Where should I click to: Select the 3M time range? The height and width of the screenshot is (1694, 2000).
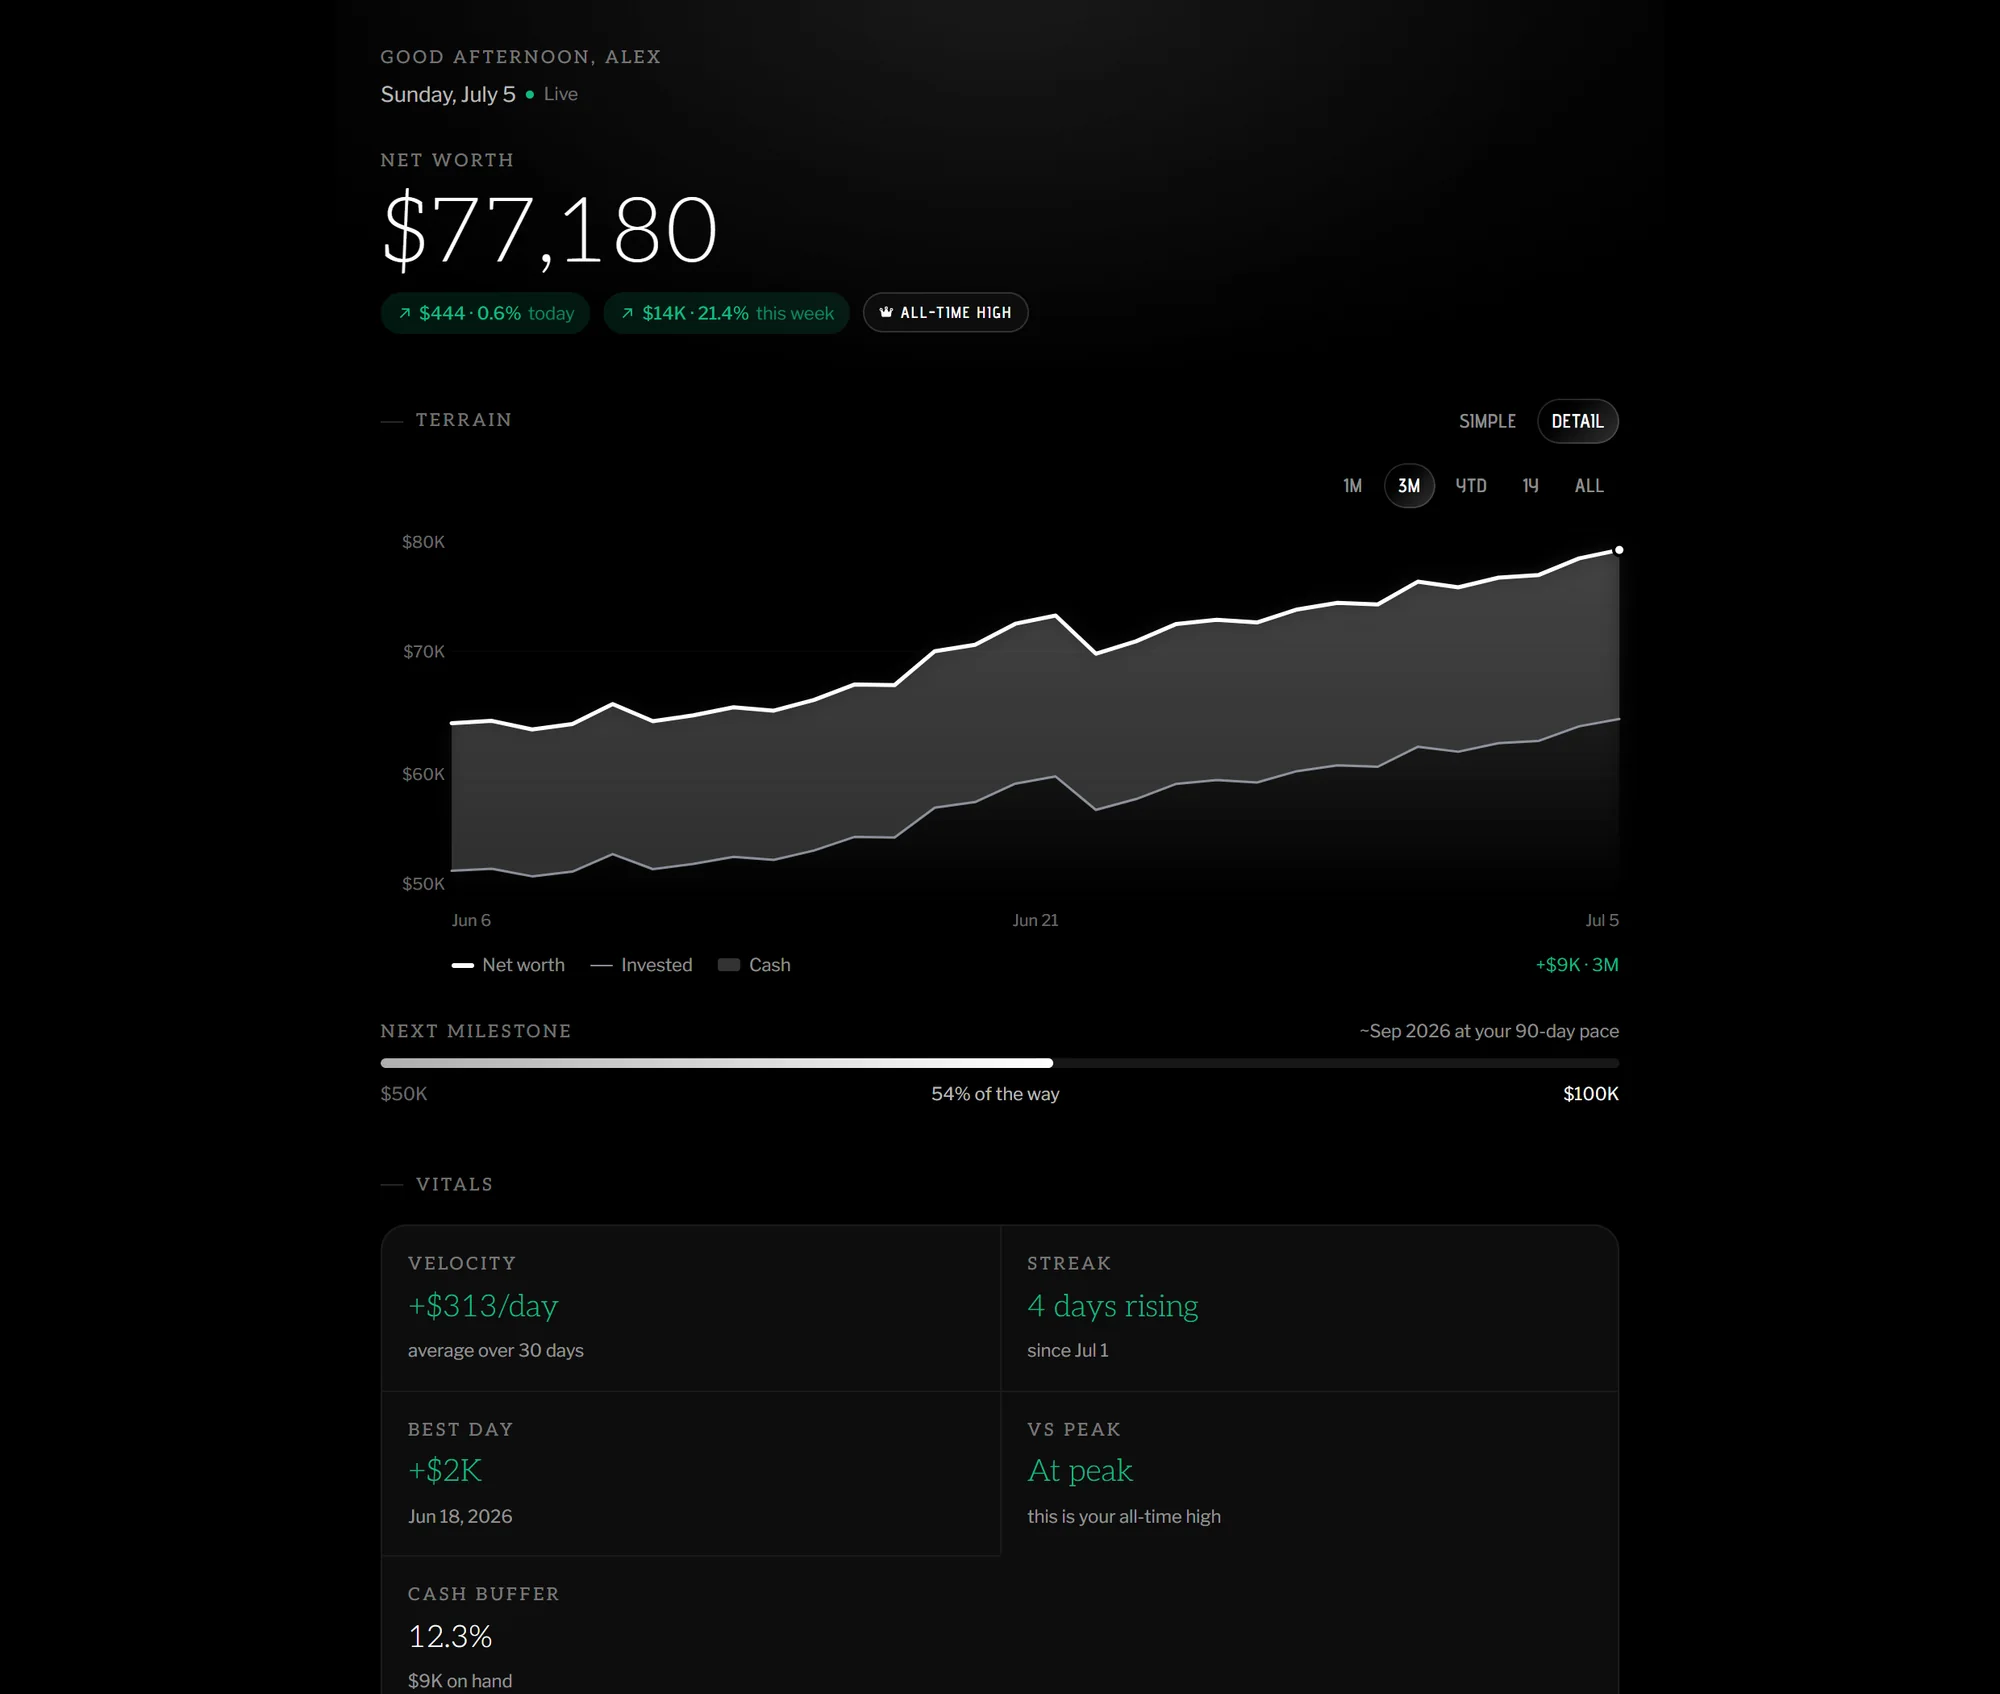[x=1409, y=486]
